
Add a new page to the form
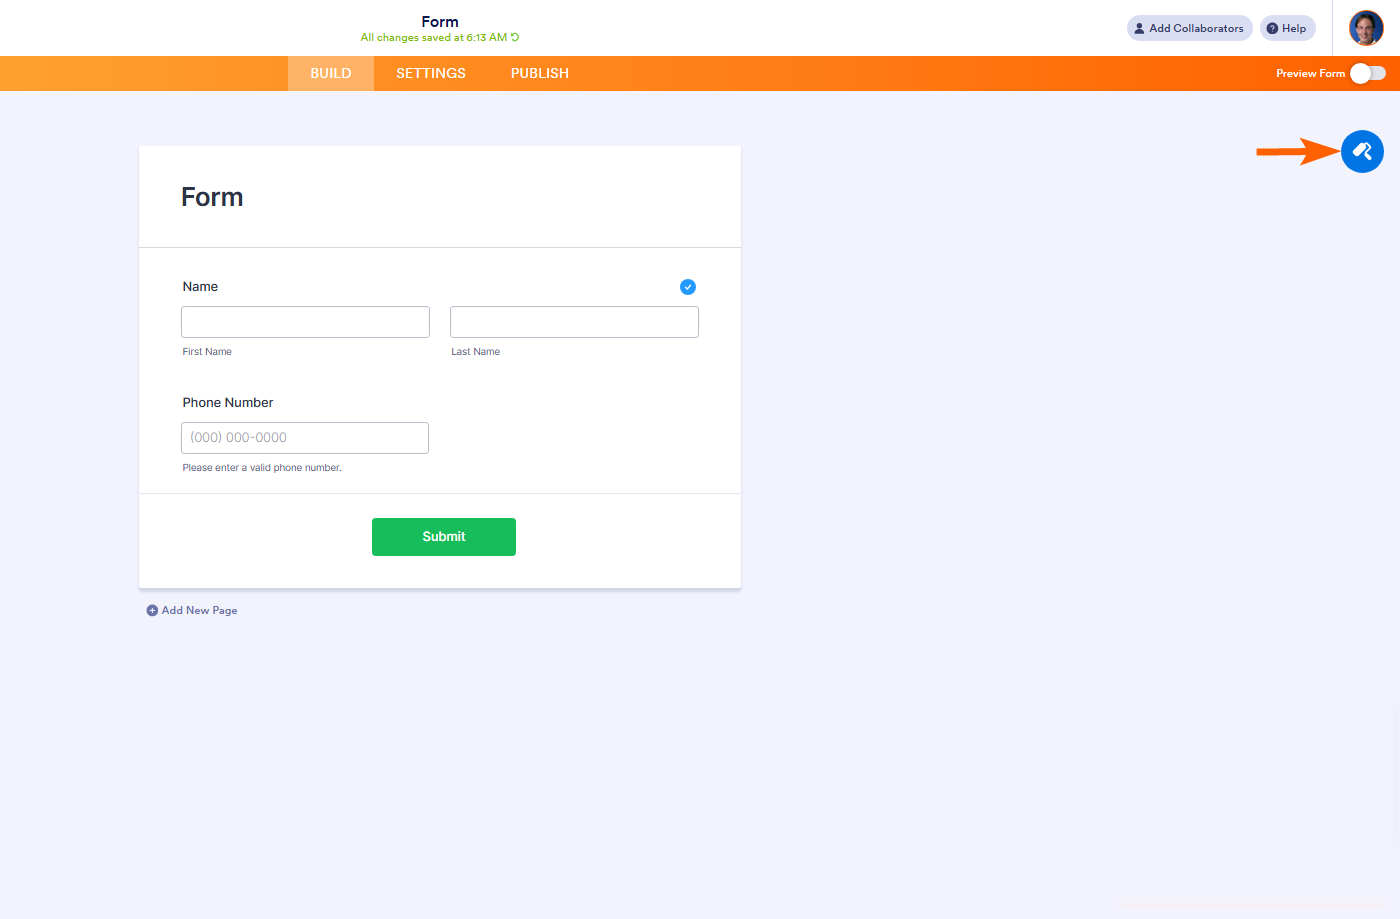192,610
